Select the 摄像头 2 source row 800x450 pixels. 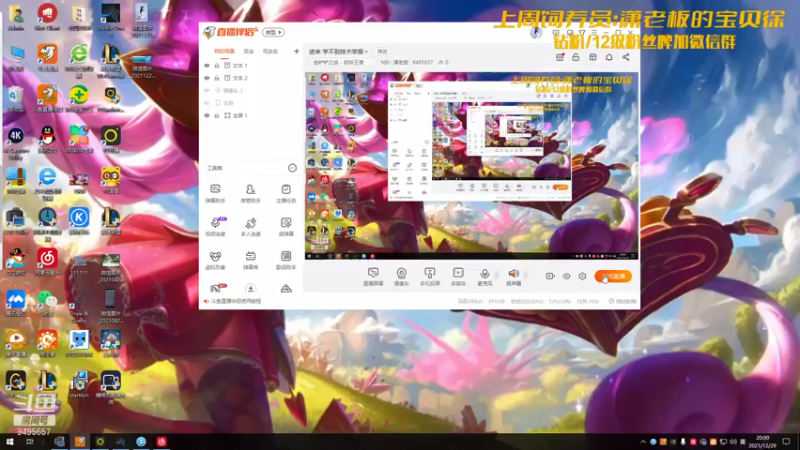[251, 90]
